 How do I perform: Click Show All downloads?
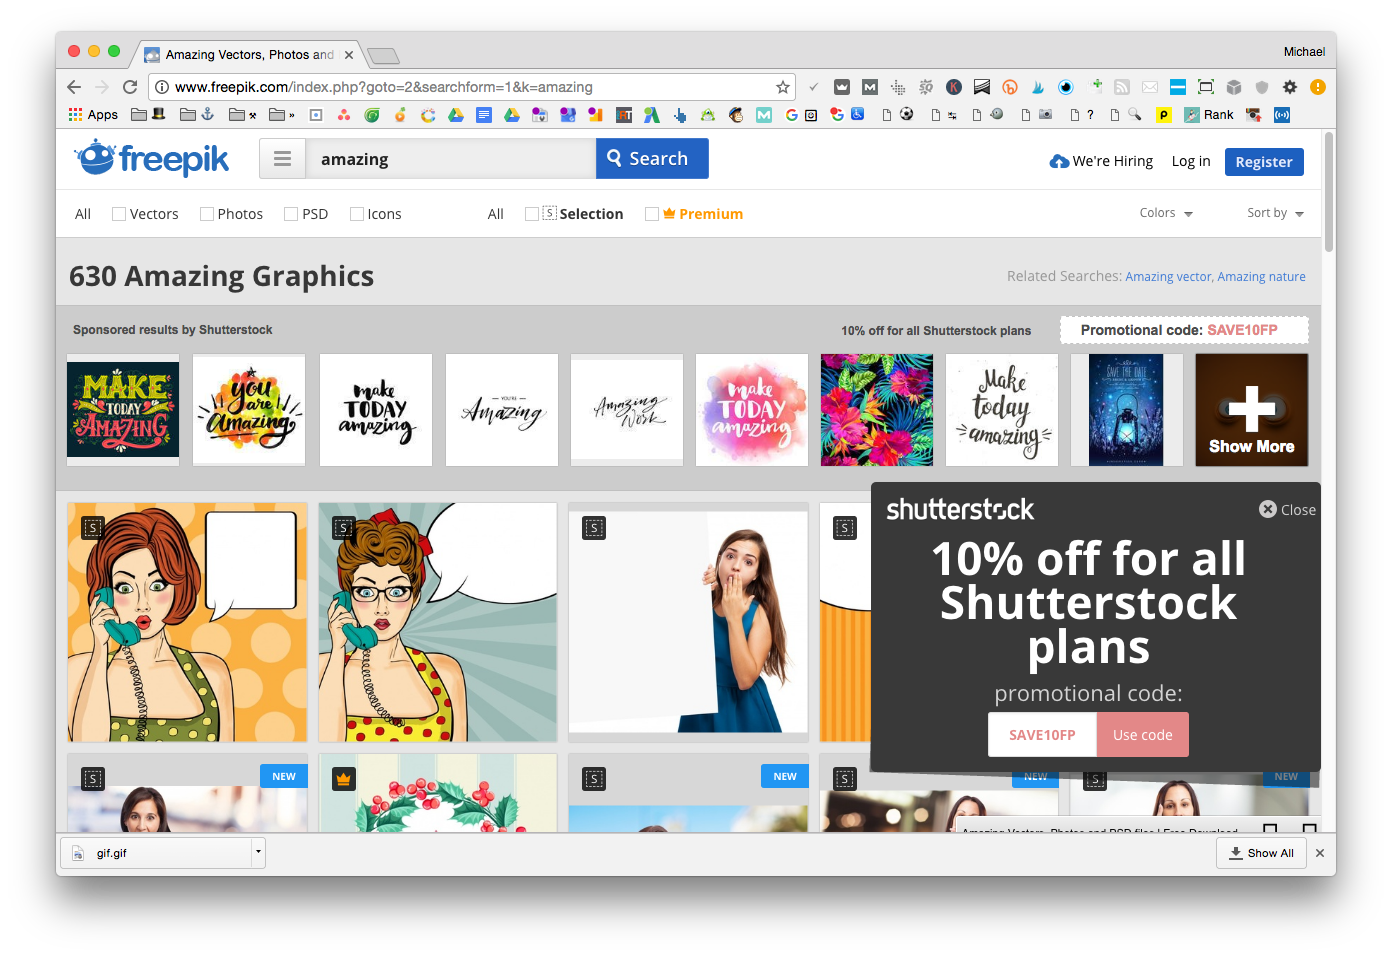(x=1262, y=853)
